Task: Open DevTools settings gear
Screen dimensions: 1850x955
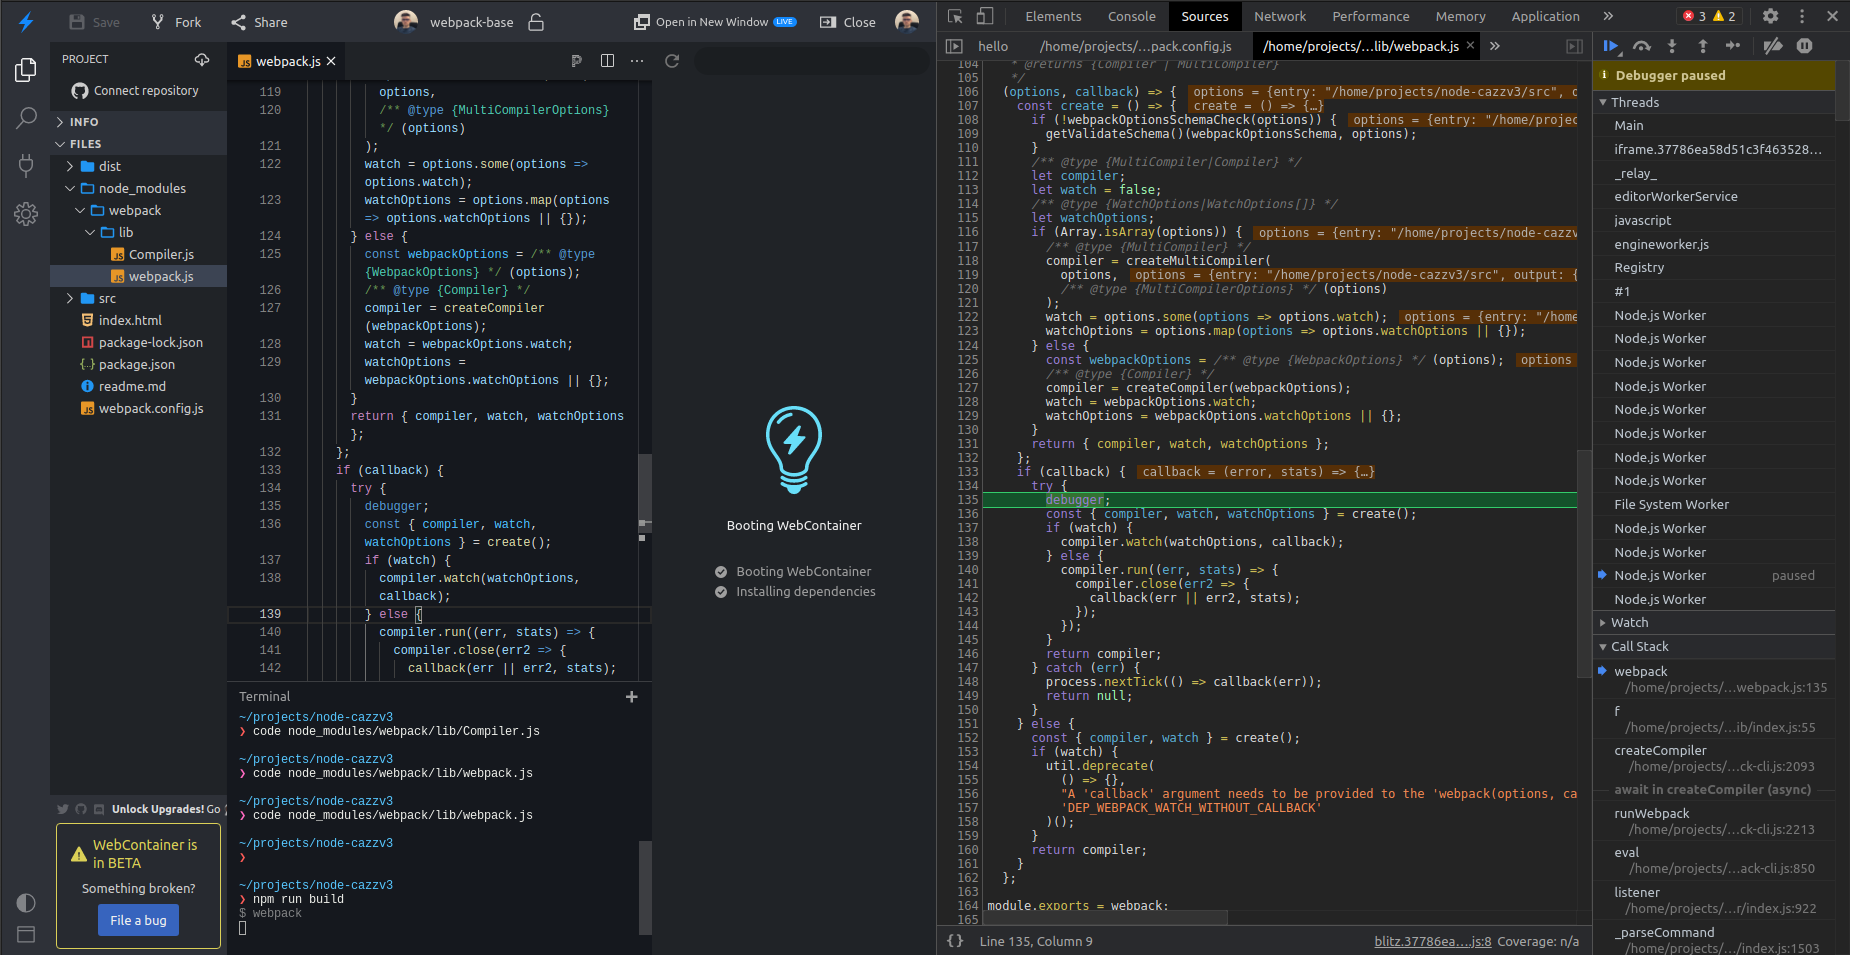Action: (1769, 16)
